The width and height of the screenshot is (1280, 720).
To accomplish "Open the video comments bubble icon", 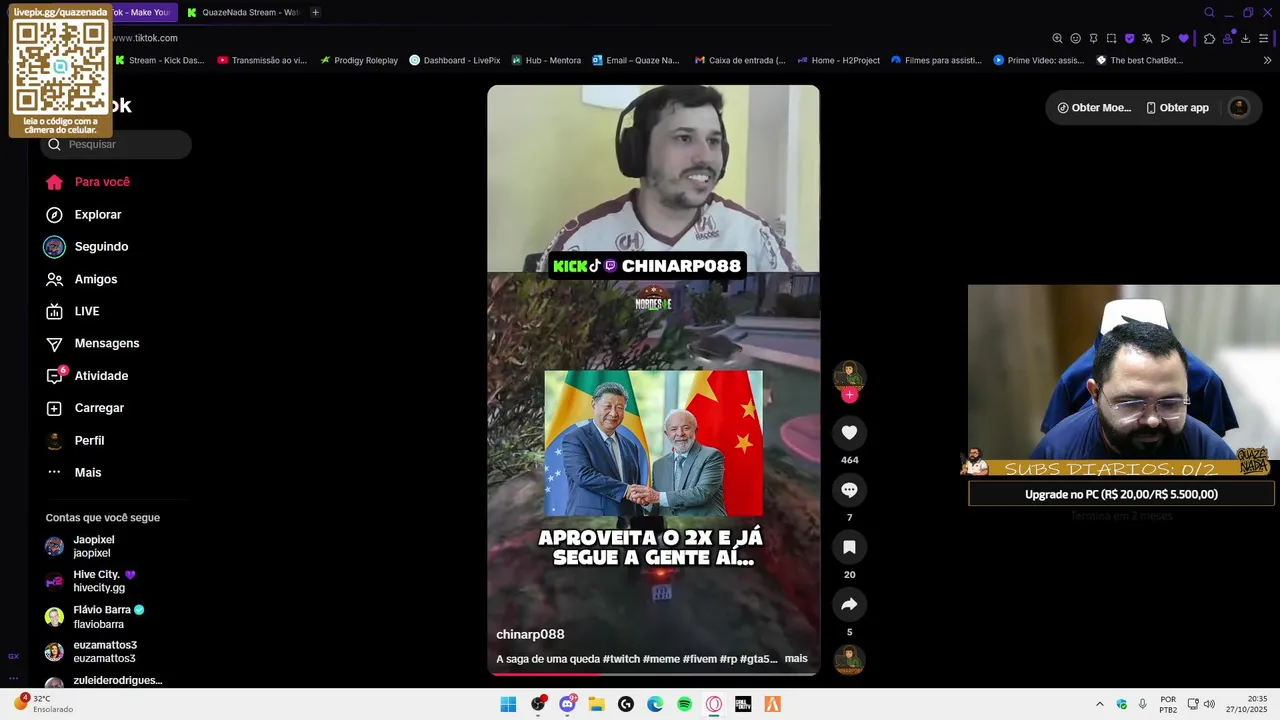I will (849, 490).
